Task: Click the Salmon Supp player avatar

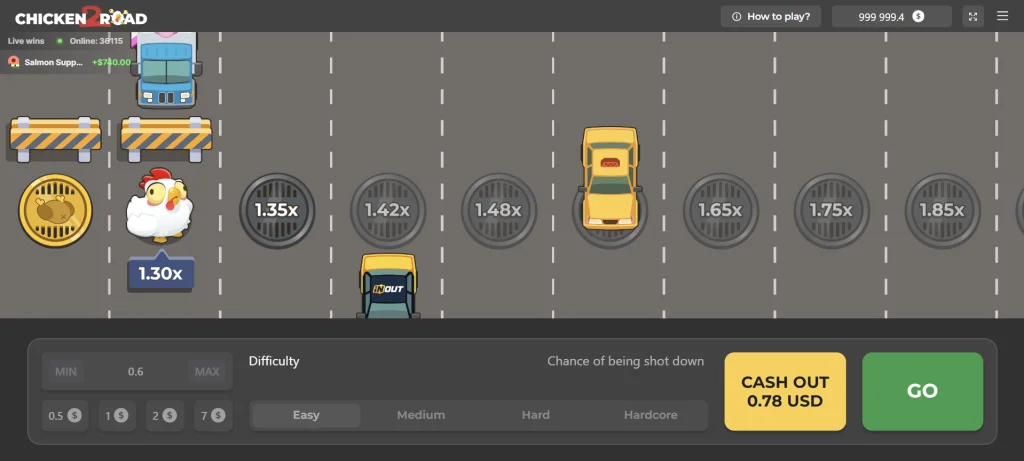Action: click(14, 63)
